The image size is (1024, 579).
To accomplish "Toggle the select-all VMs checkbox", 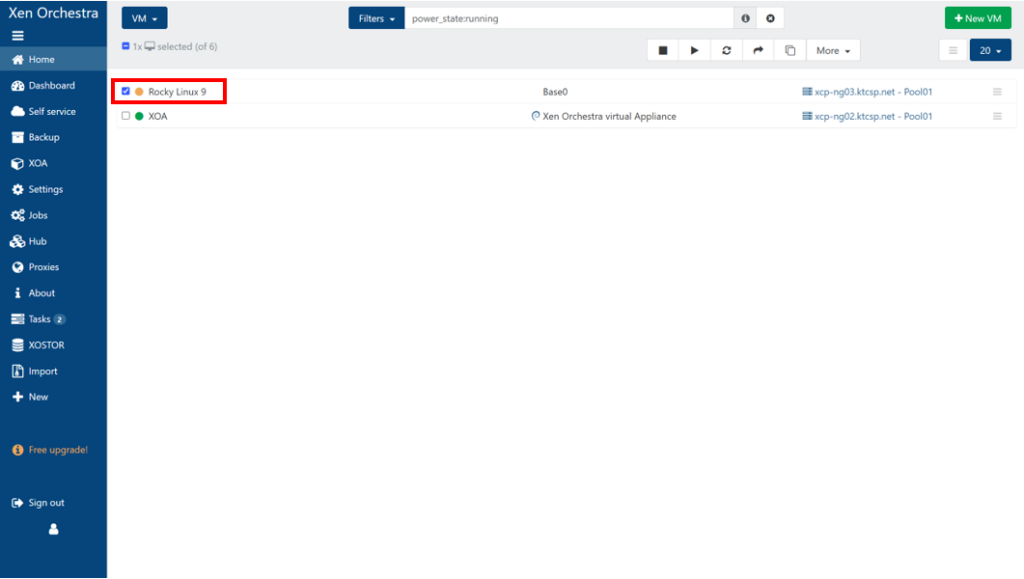I will (126, 46).
